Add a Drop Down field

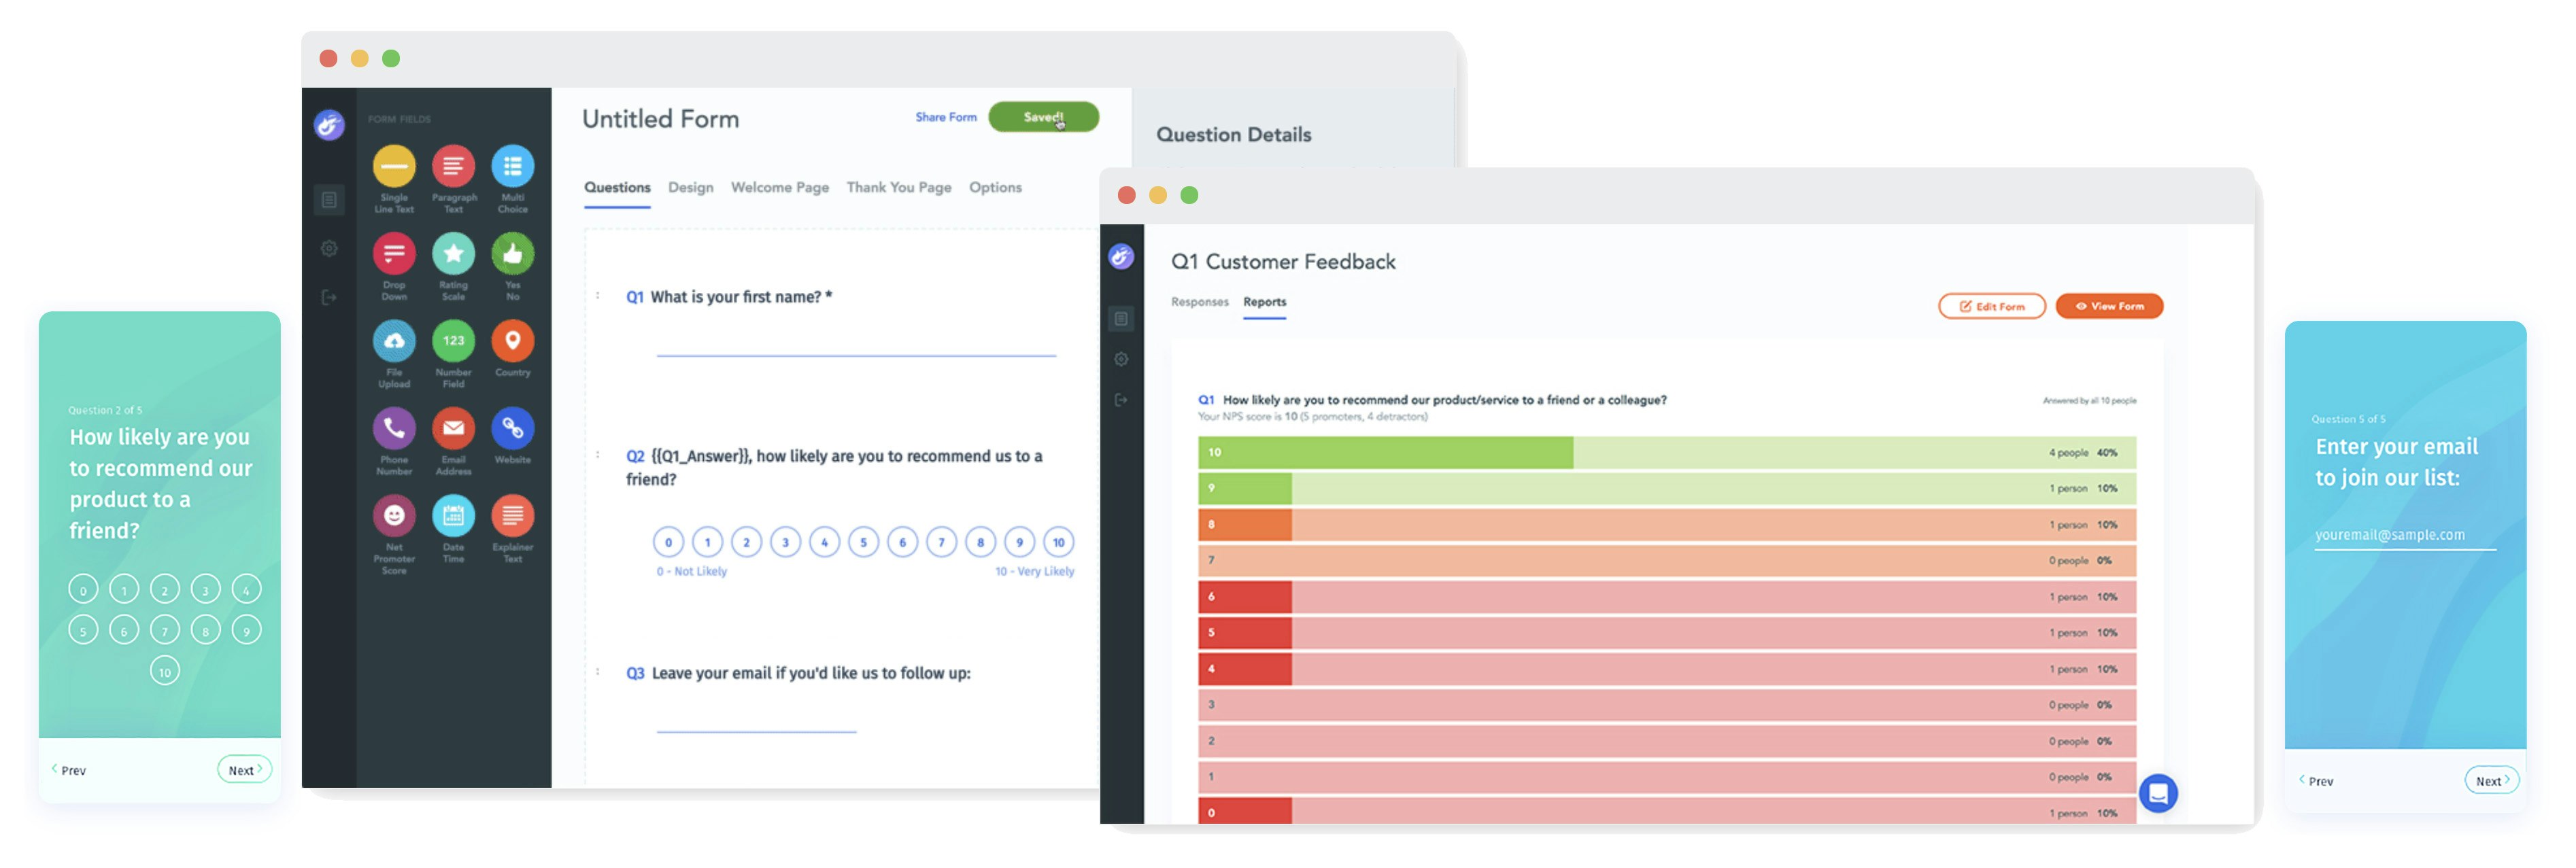click(x=394, y=254)
